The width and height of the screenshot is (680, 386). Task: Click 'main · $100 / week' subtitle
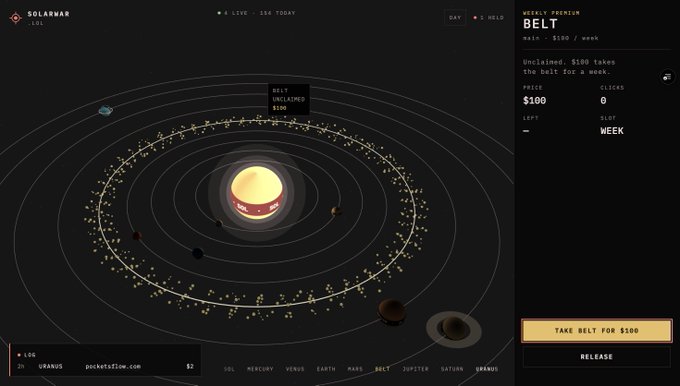point(561,38)
